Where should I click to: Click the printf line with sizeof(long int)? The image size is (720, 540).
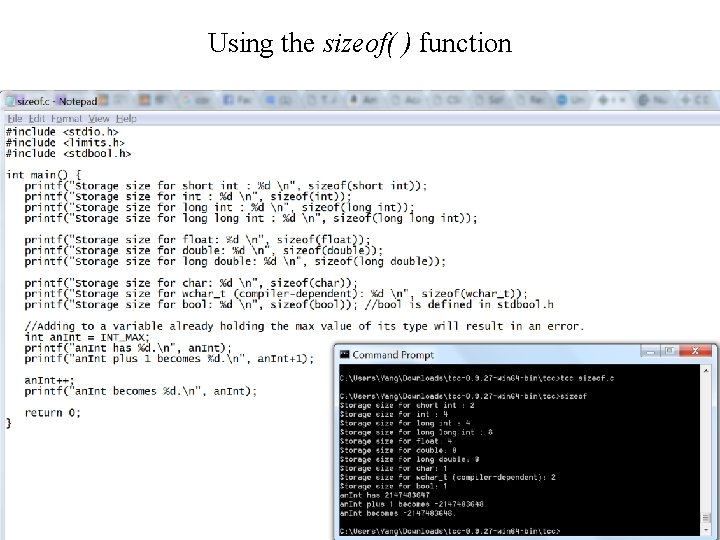click(x=219, y=208)
